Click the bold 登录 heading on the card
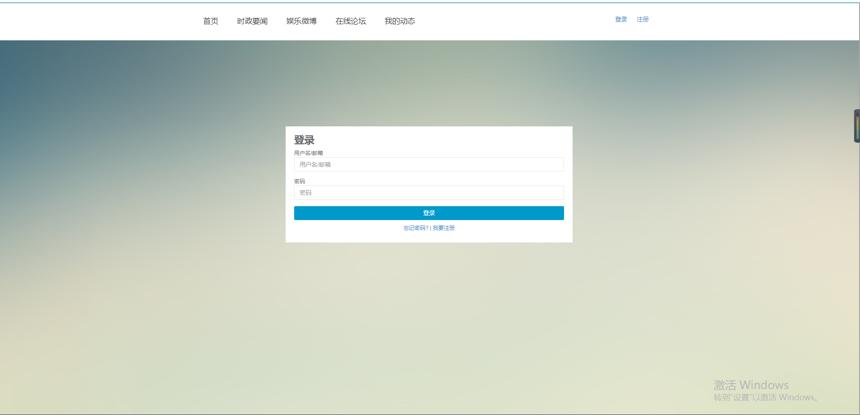This screenshot has height=415, width=860. (304, 140)
